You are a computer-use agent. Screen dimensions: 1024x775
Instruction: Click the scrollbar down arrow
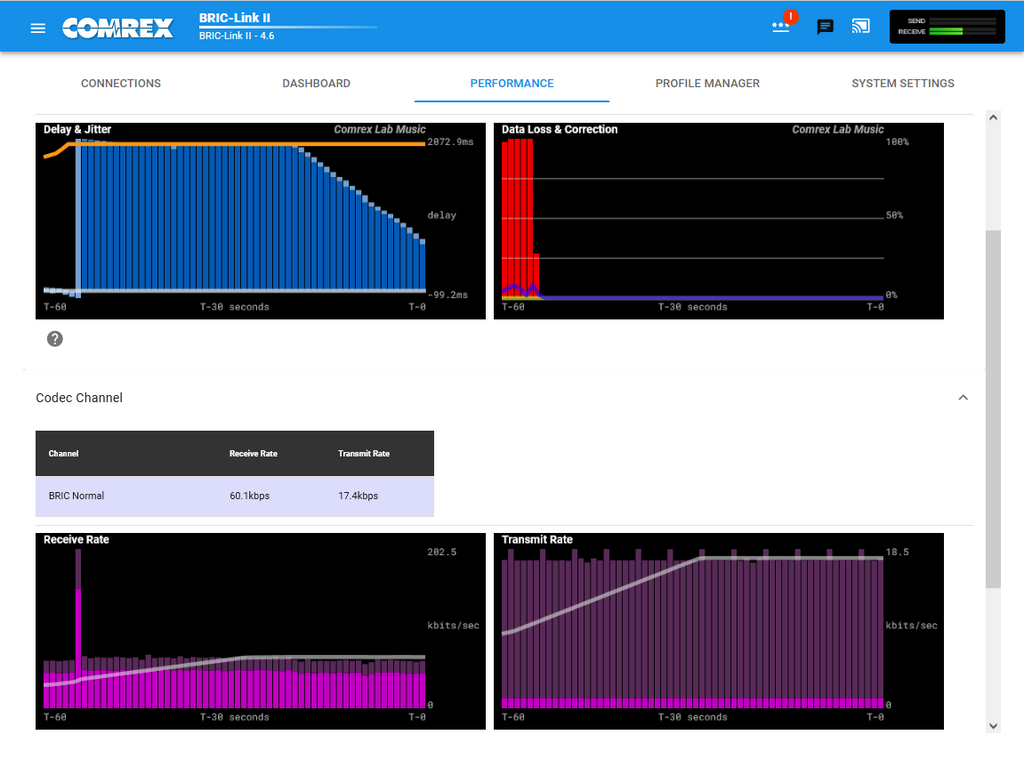(993, 725)
